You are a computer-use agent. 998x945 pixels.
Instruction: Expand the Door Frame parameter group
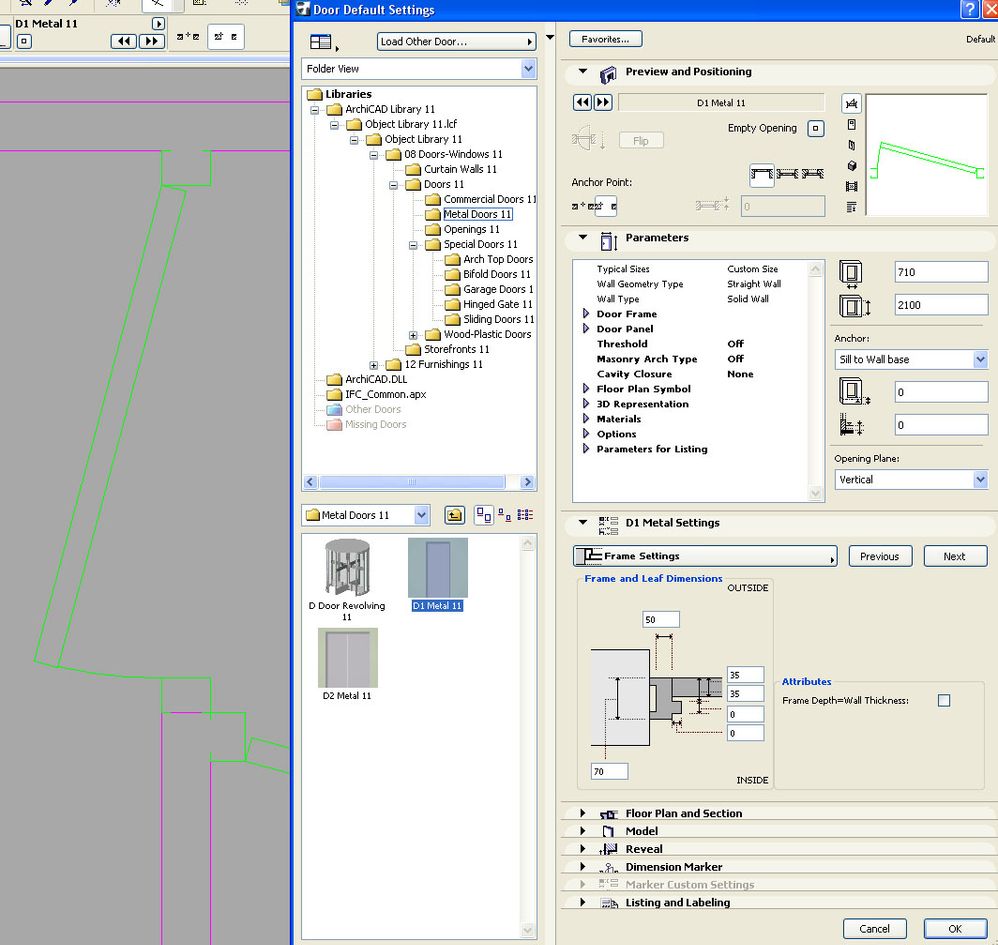tap(586, 314)
